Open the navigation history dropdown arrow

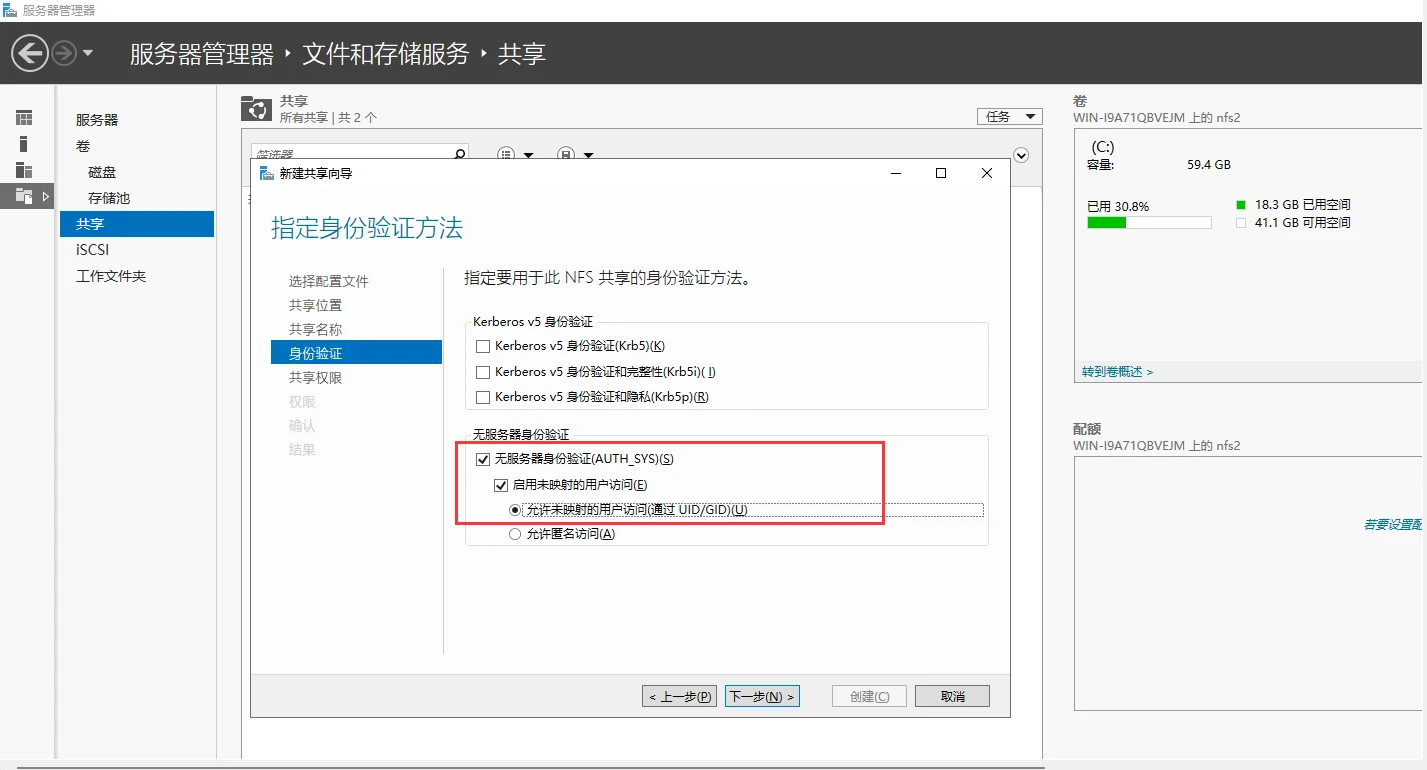click(88, 53)
